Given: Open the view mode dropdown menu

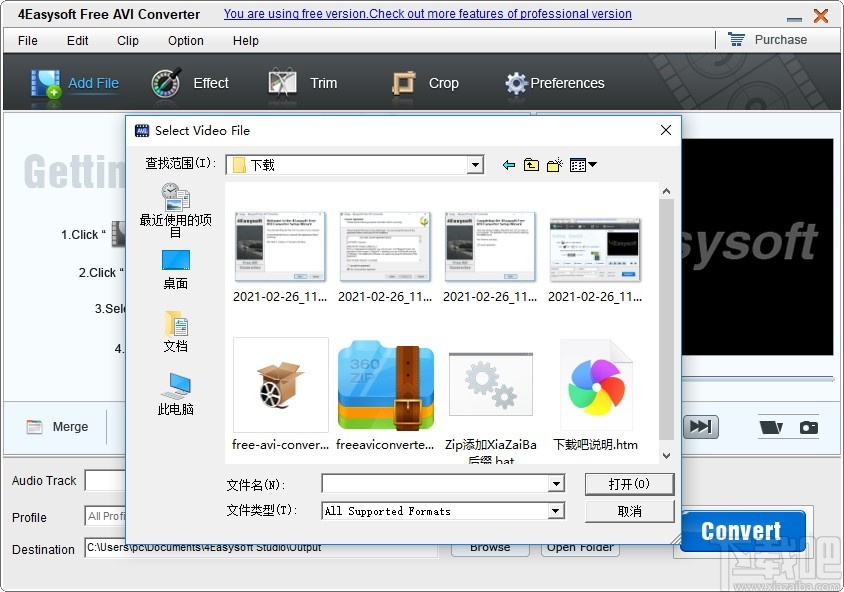Looking at the screenshot, I should (x=582, y=164).
